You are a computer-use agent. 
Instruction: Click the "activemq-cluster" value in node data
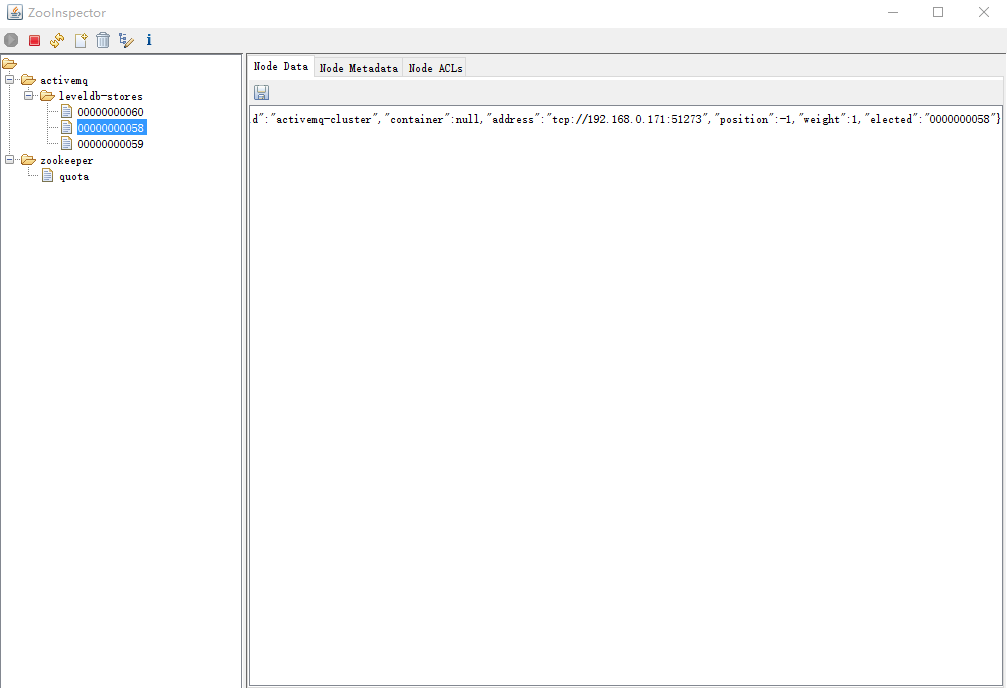[324, 119]
